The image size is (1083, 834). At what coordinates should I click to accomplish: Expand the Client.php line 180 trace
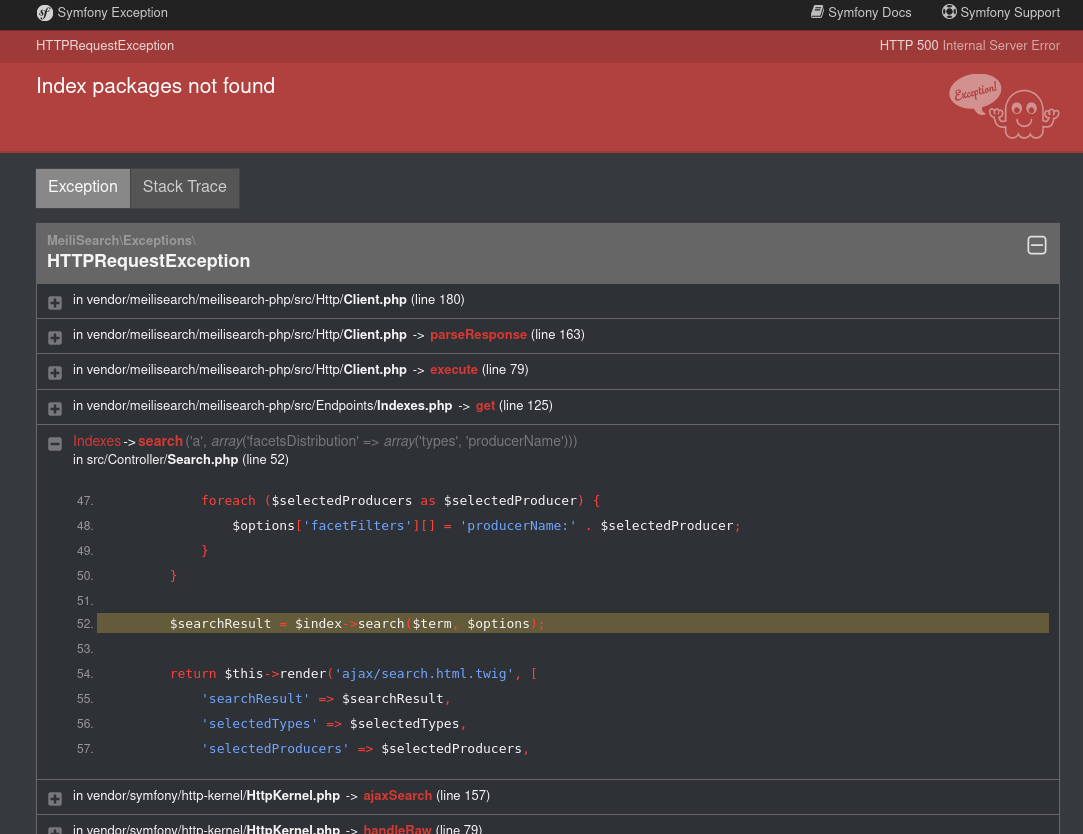[55, 303]
